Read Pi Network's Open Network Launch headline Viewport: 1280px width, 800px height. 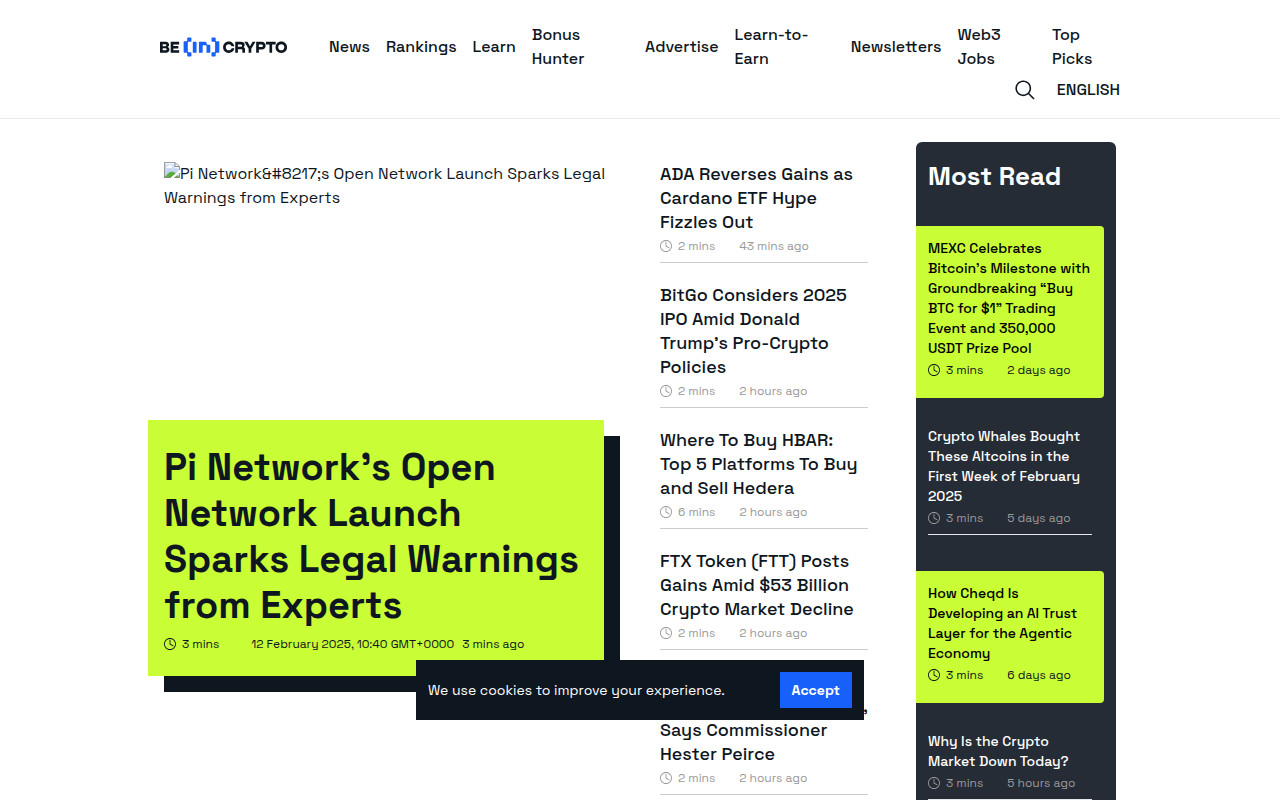click(x=371, y=536)
